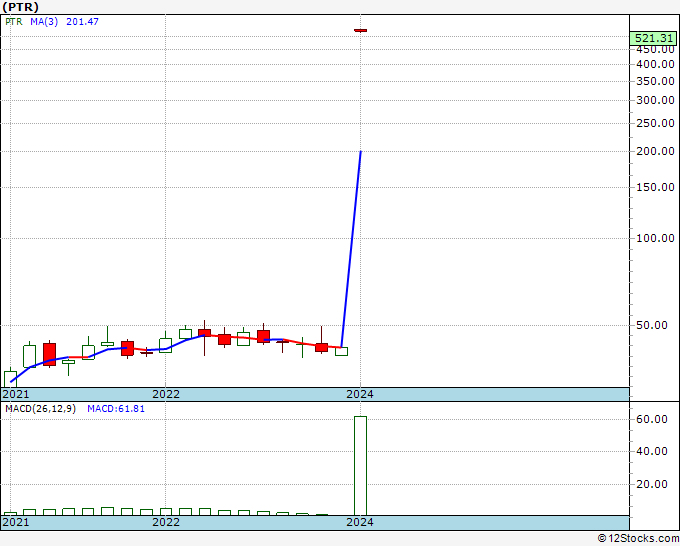Click the 521.31 current price tag
The image size is (680, 546).
click(654, 38)
